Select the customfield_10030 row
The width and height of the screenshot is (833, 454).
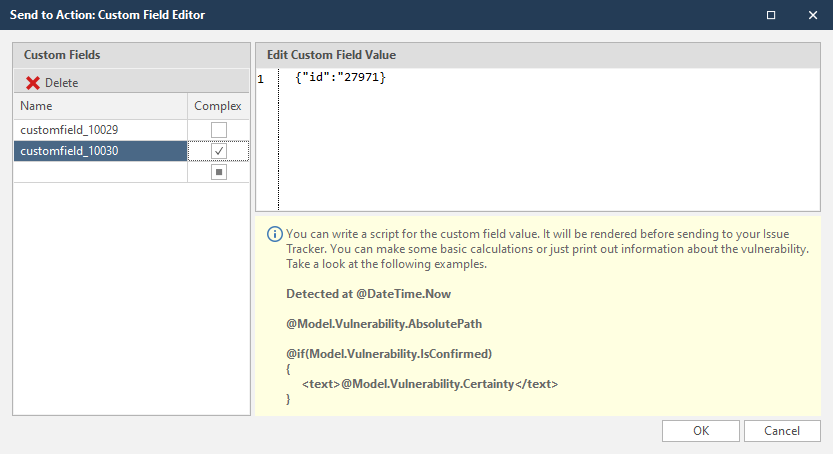click(100, 151)
